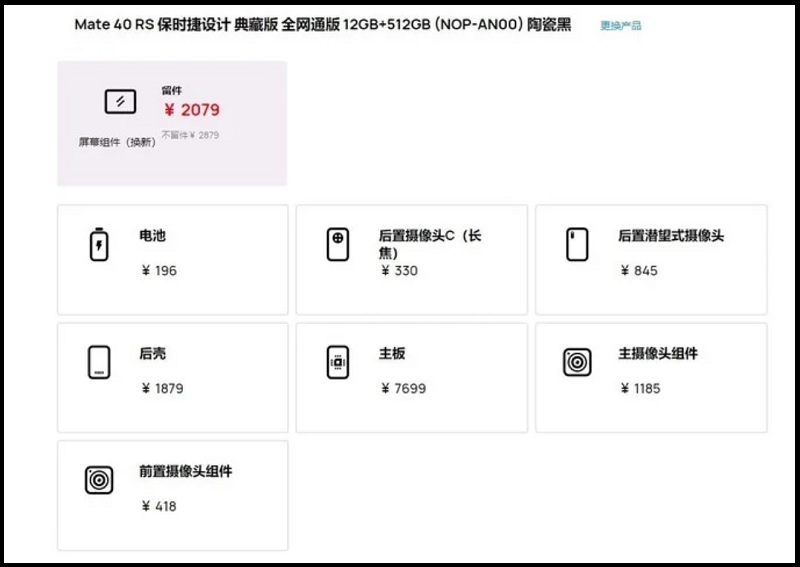
Task: Click the 前置摄像头组件 title
Action: click(x=186, y=472)
